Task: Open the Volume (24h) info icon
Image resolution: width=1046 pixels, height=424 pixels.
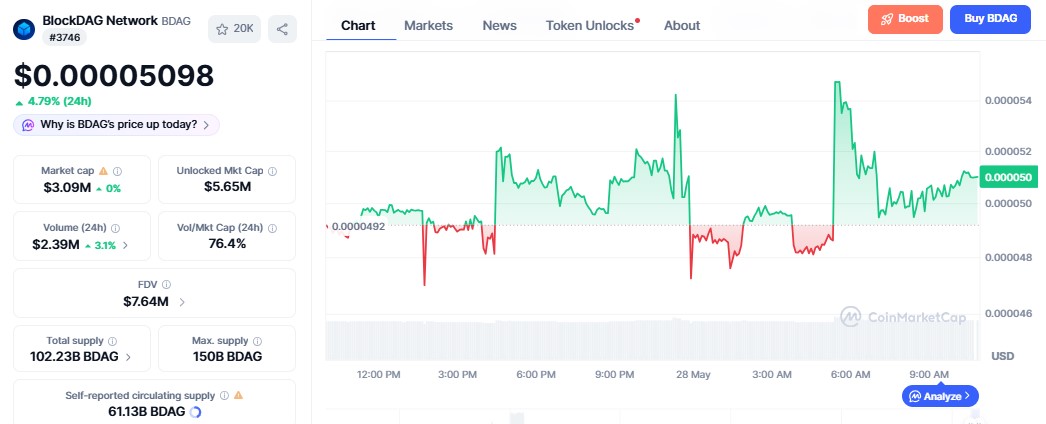Action: (x=115, y=228)
